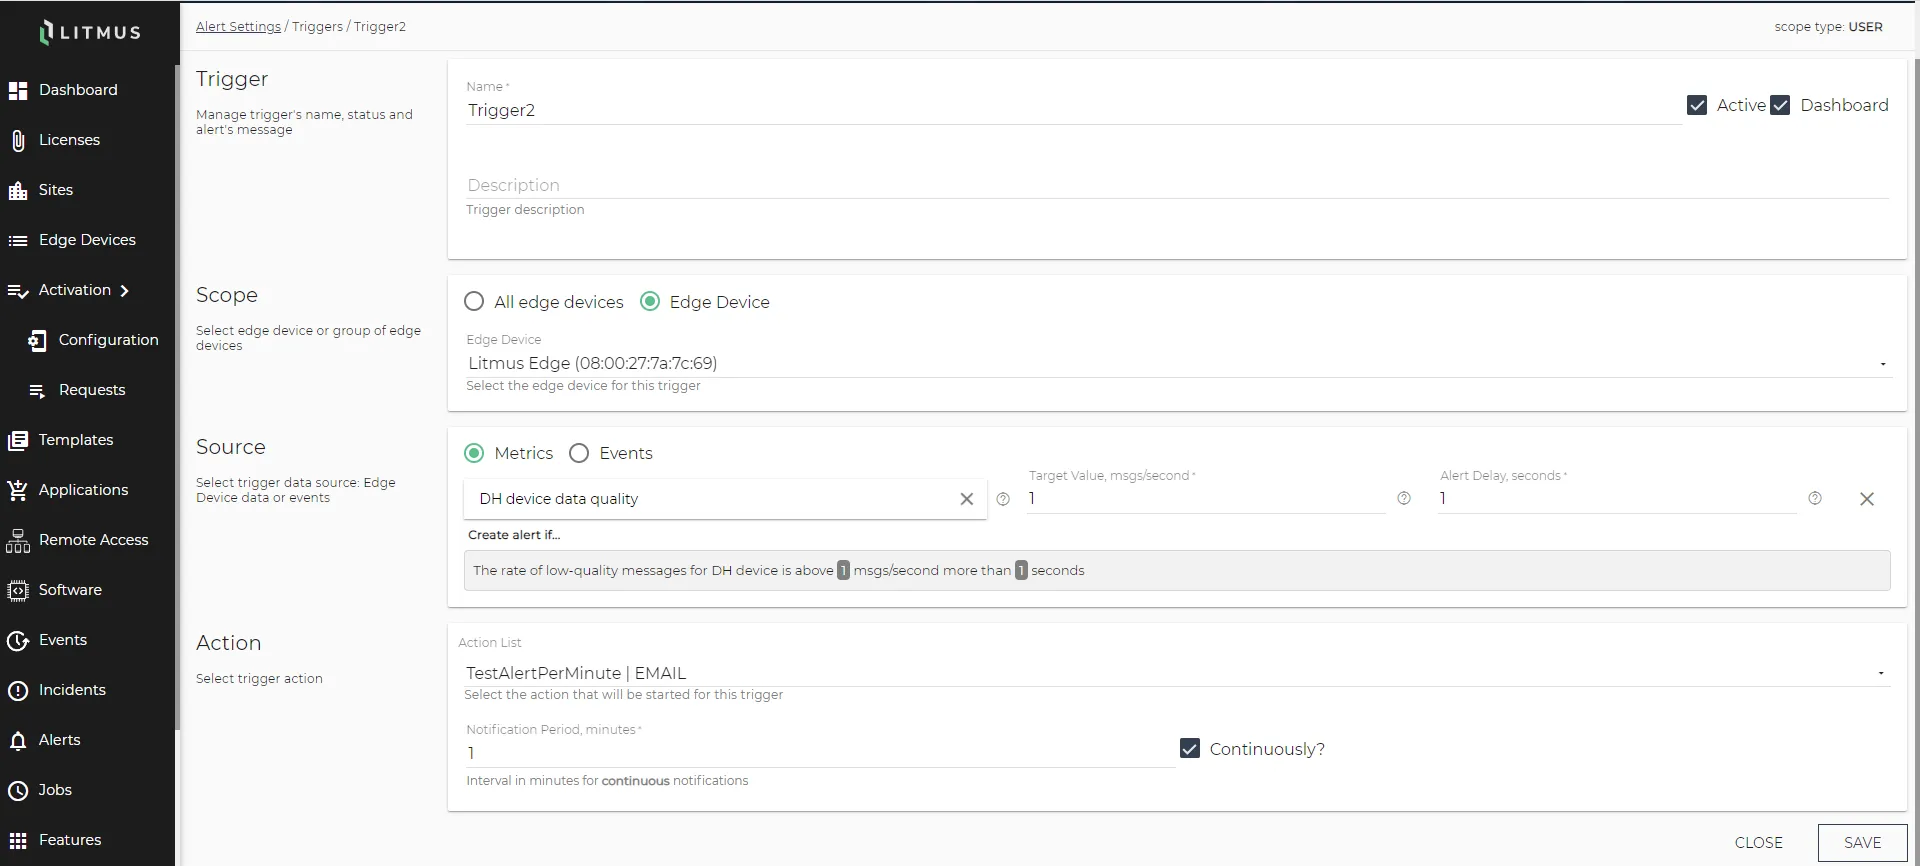Uncheck the Active checkbox
The image size is (1920, 866).
pos(1697,105)
